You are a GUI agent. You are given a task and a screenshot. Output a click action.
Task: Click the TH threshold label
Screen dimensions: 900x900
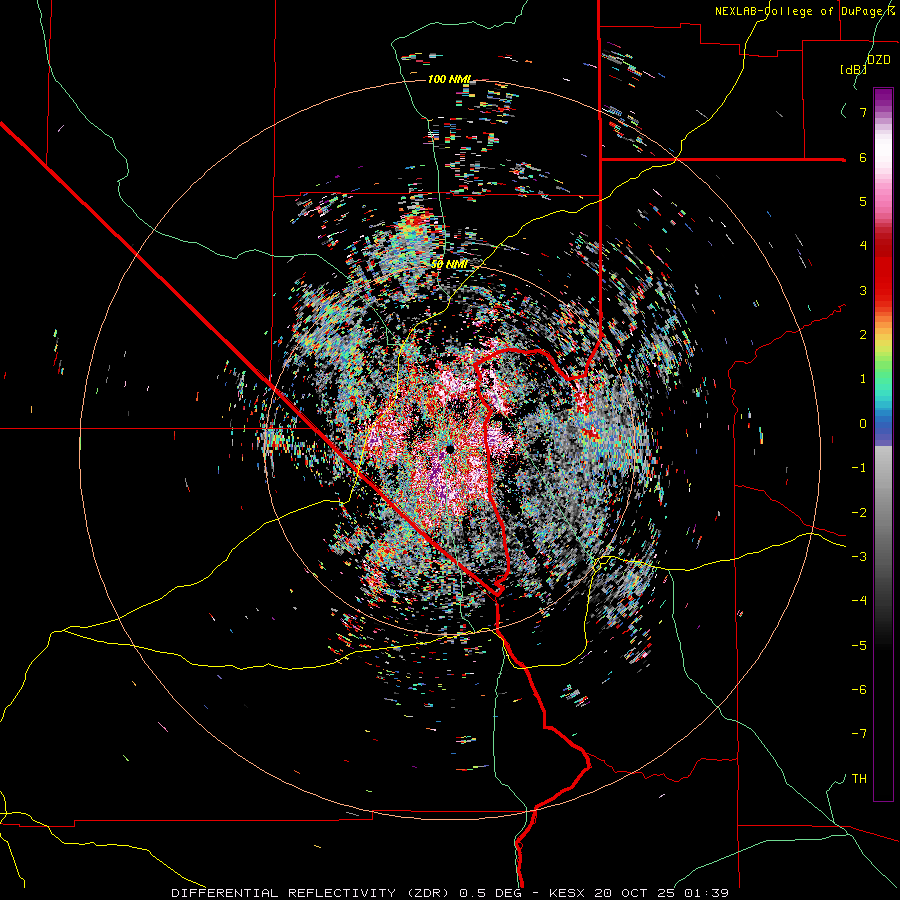(x=859, y=779)
